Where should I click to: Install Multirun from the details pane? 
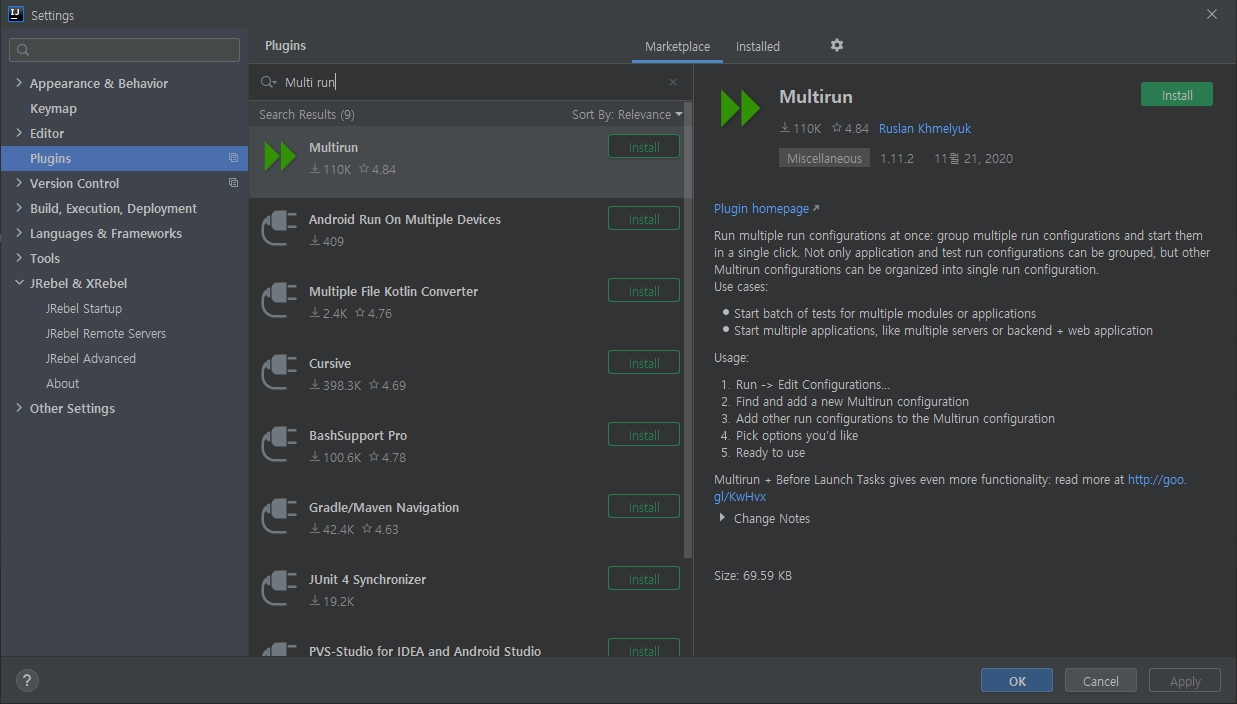[1177, 95]
